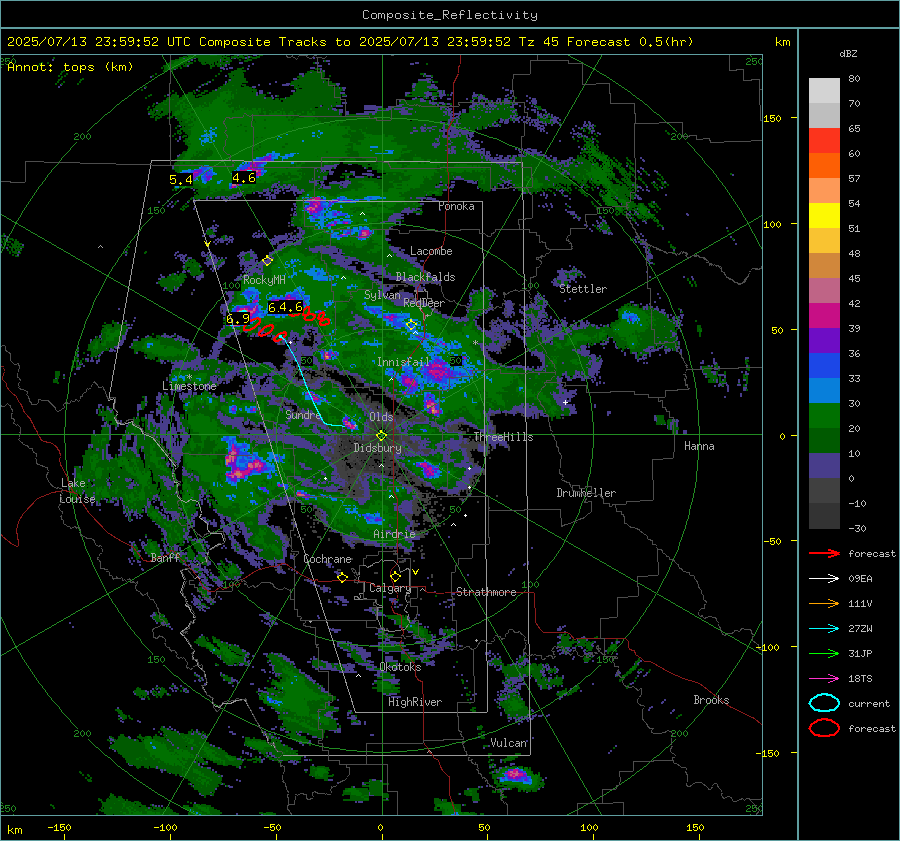
Task: Click the Banff city label
Action: 165,557
